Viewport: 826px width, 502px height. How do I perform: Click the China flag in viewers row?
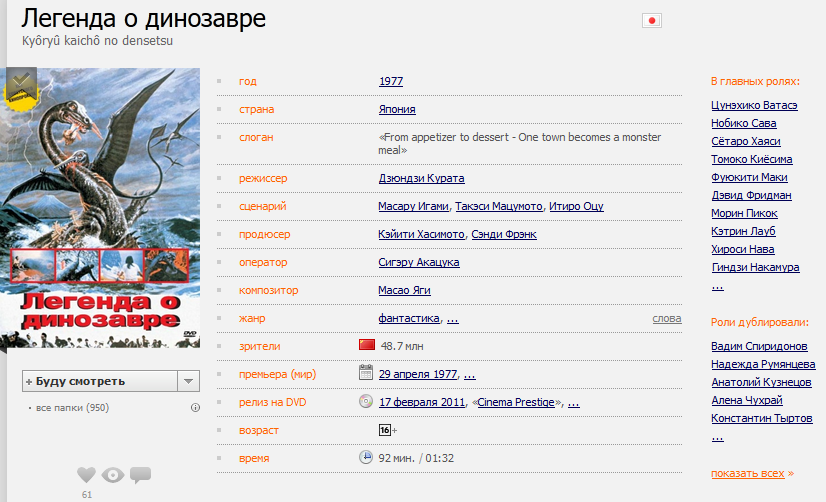click(367, 345)
